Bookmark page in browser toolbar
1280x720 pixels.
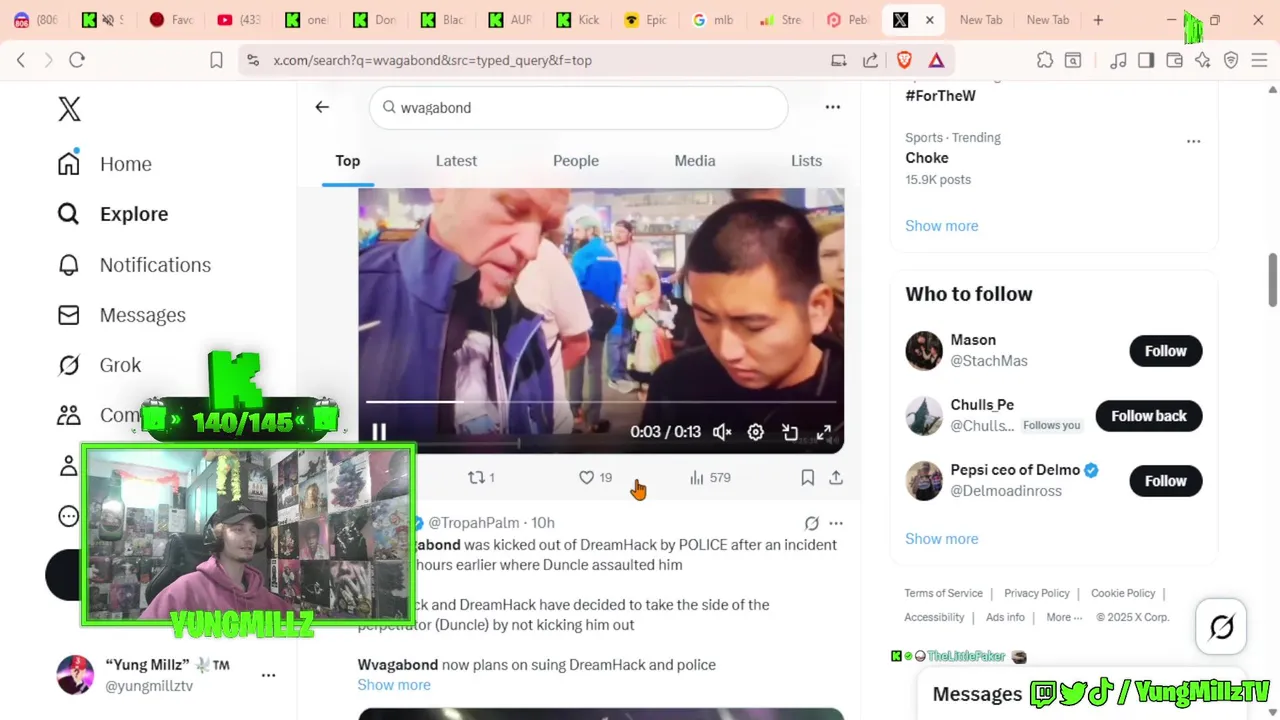pos(216,60)
